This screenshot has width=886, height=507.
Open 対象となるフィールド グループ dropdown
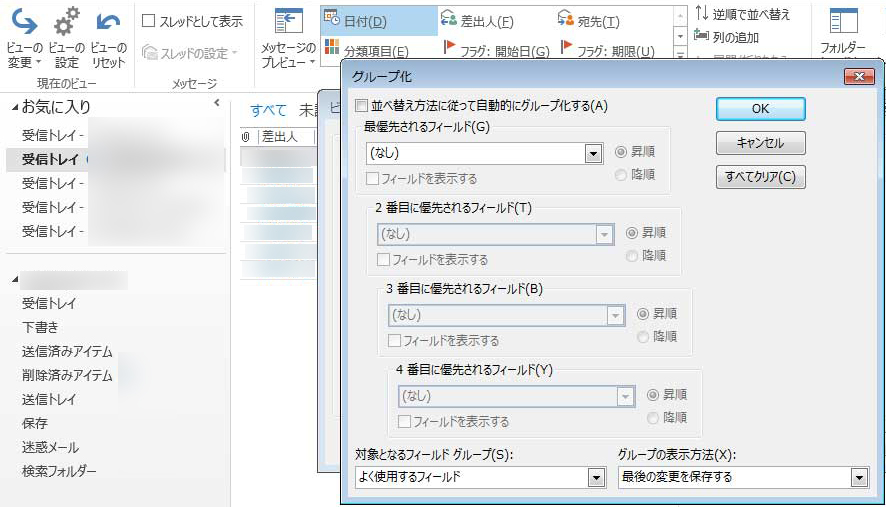tap(596, 478)
